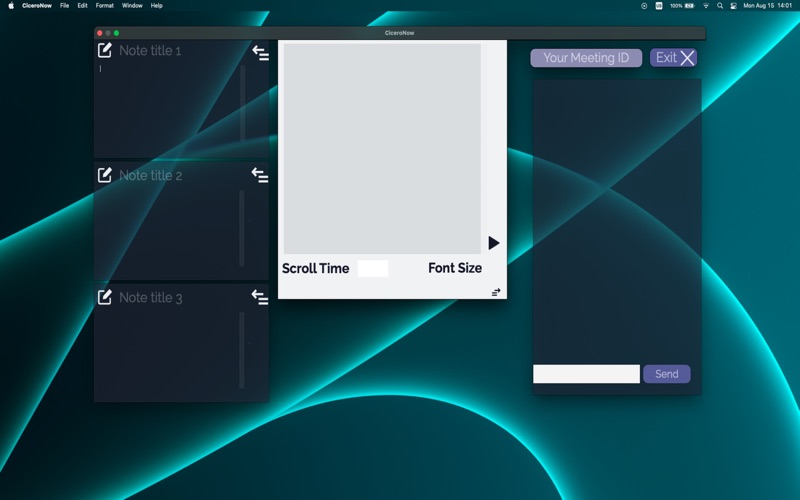Click the arrow-list icon for Note title 2

pos(260,176)
